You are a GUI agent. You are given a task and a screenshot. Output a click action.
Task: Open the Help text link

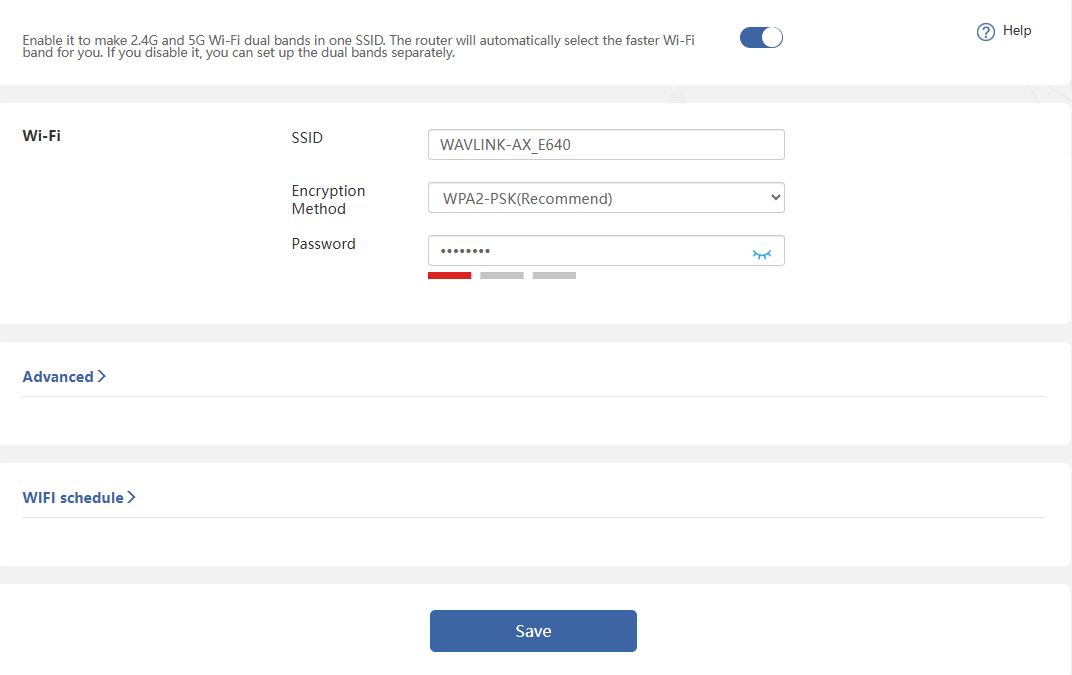click(1017, 31)
